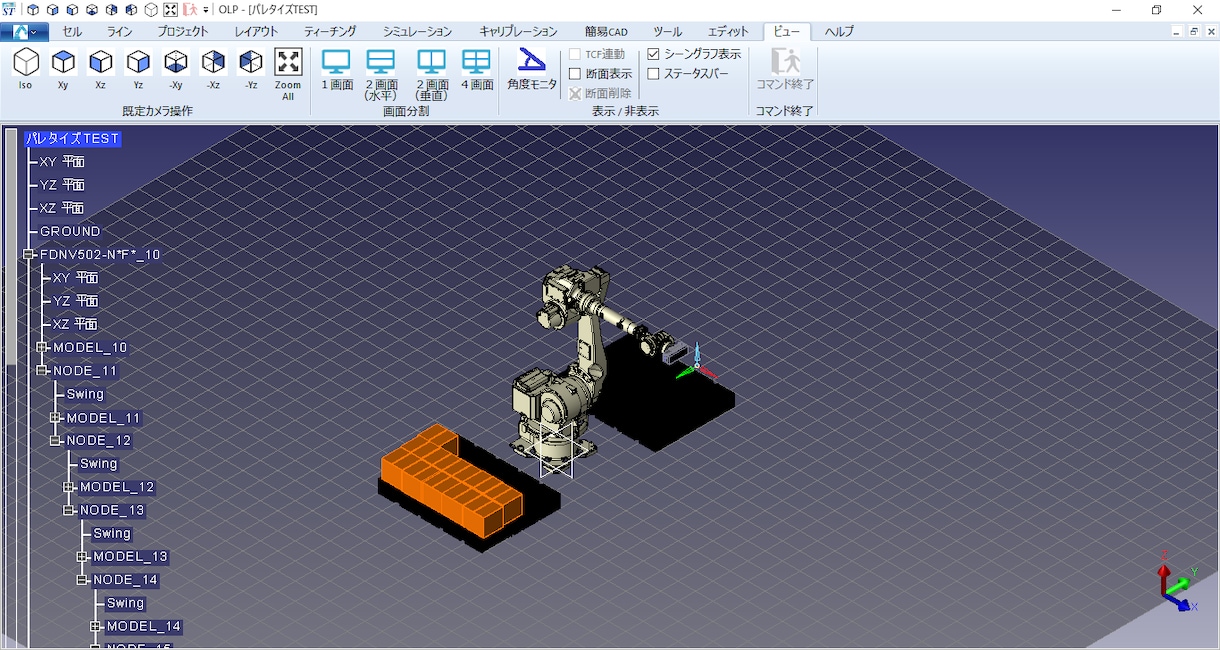Switch to レイアウト tab
Viewport: 1220px width, 650px height.
coord(257,32)
